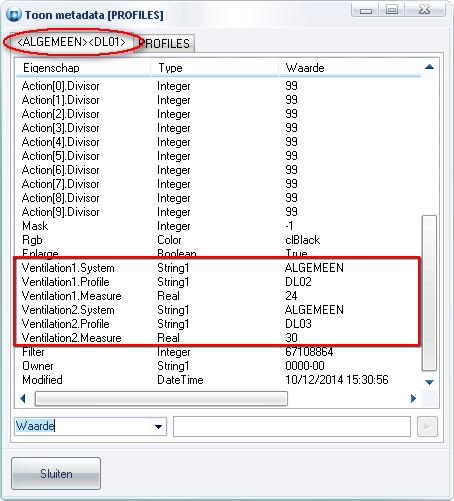Select the Ventilation2.Measure row

coord(218,338)
